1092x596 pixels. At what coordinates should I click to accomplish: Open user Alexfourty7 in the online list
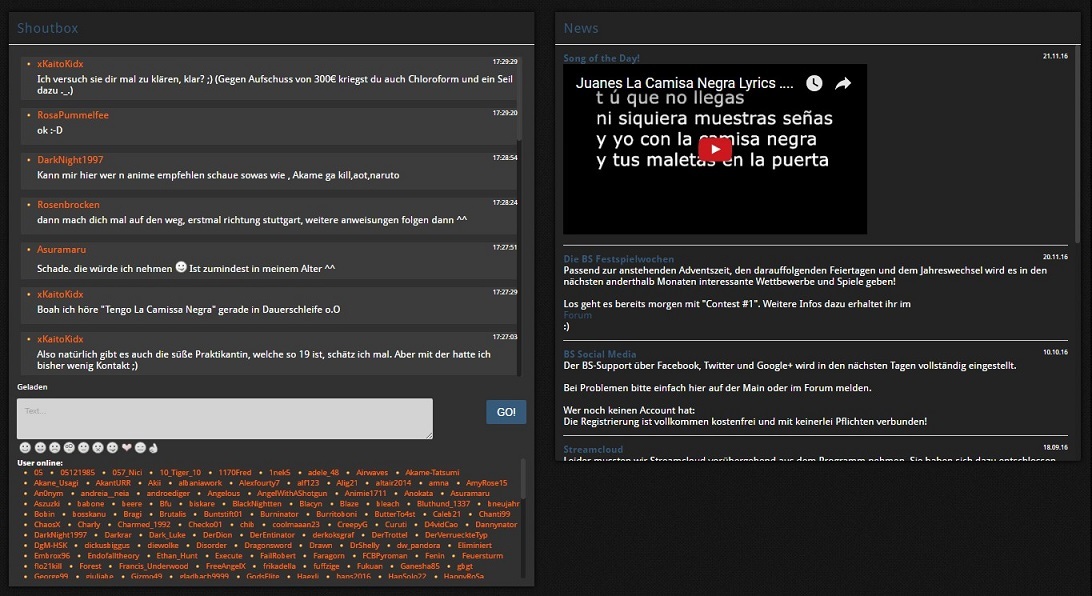click(259, 483)
